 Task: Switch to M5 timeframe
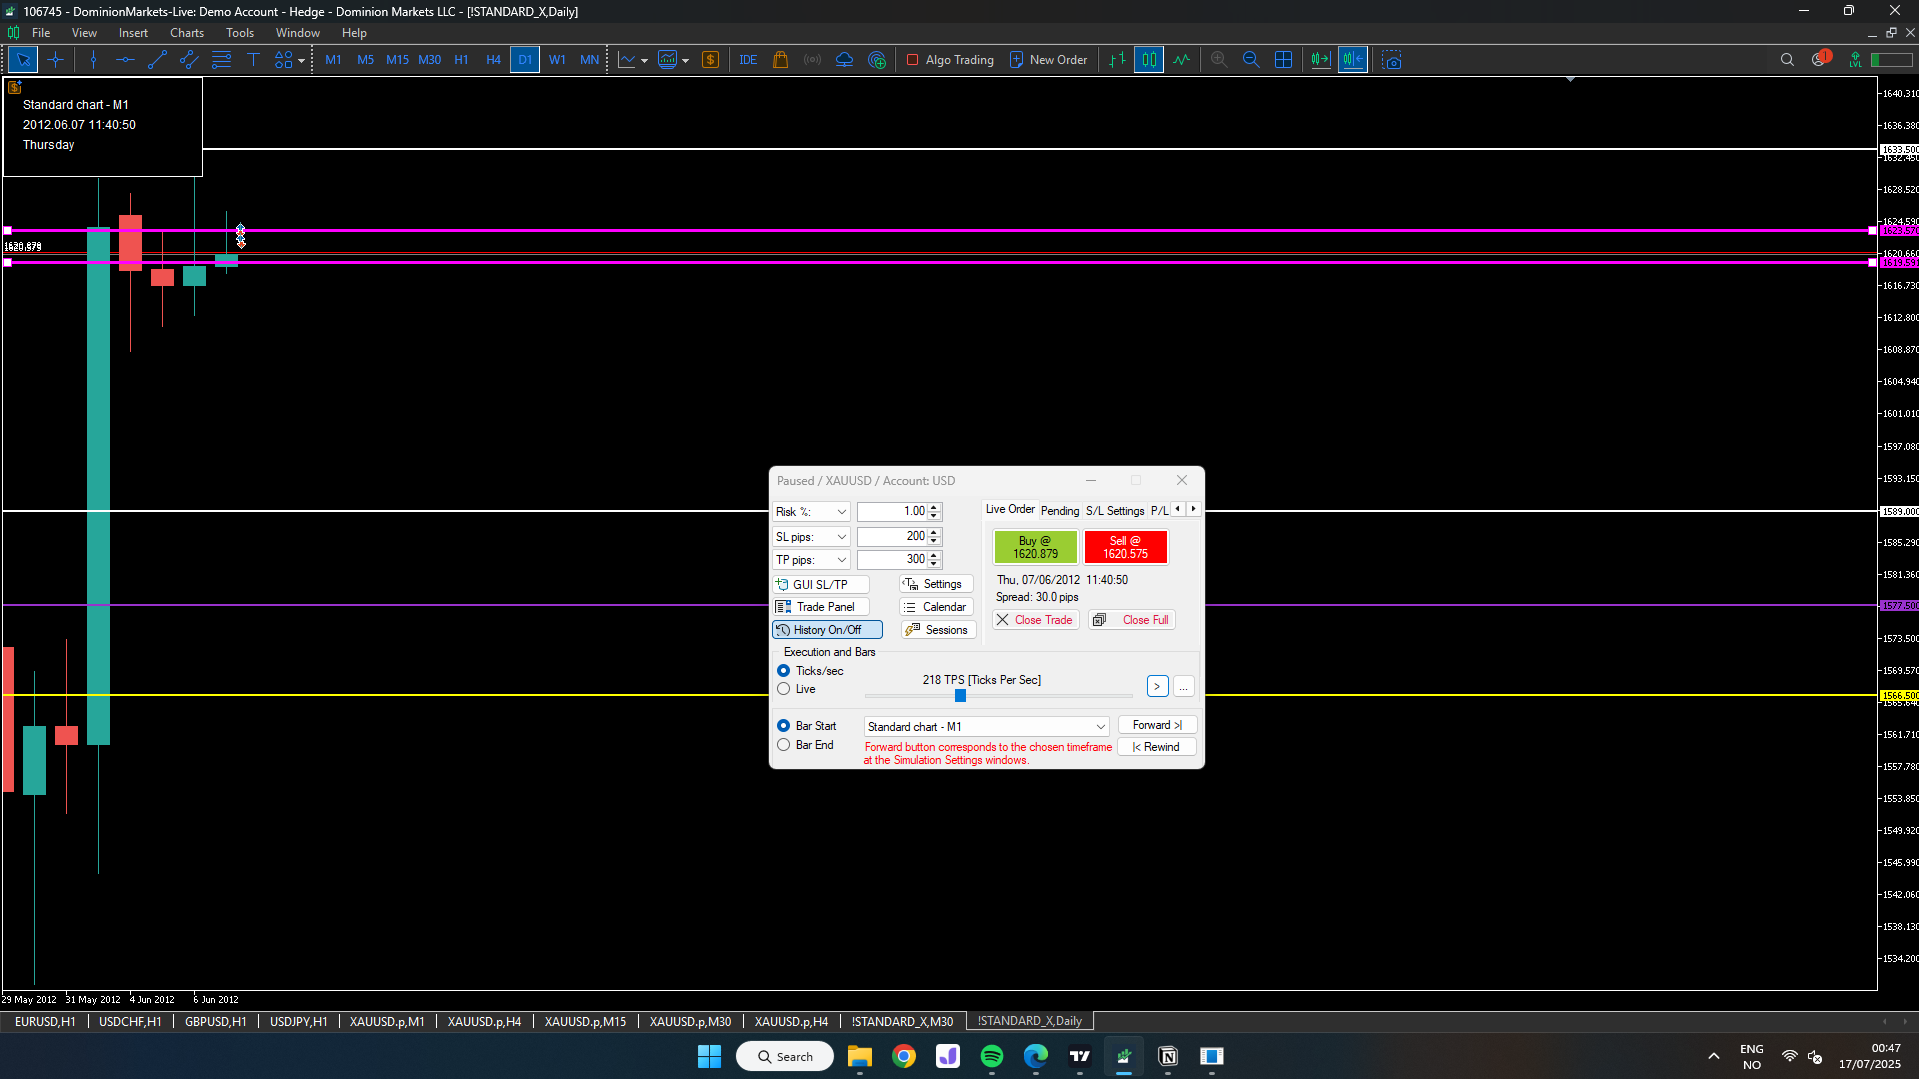[x=365, y=60]
